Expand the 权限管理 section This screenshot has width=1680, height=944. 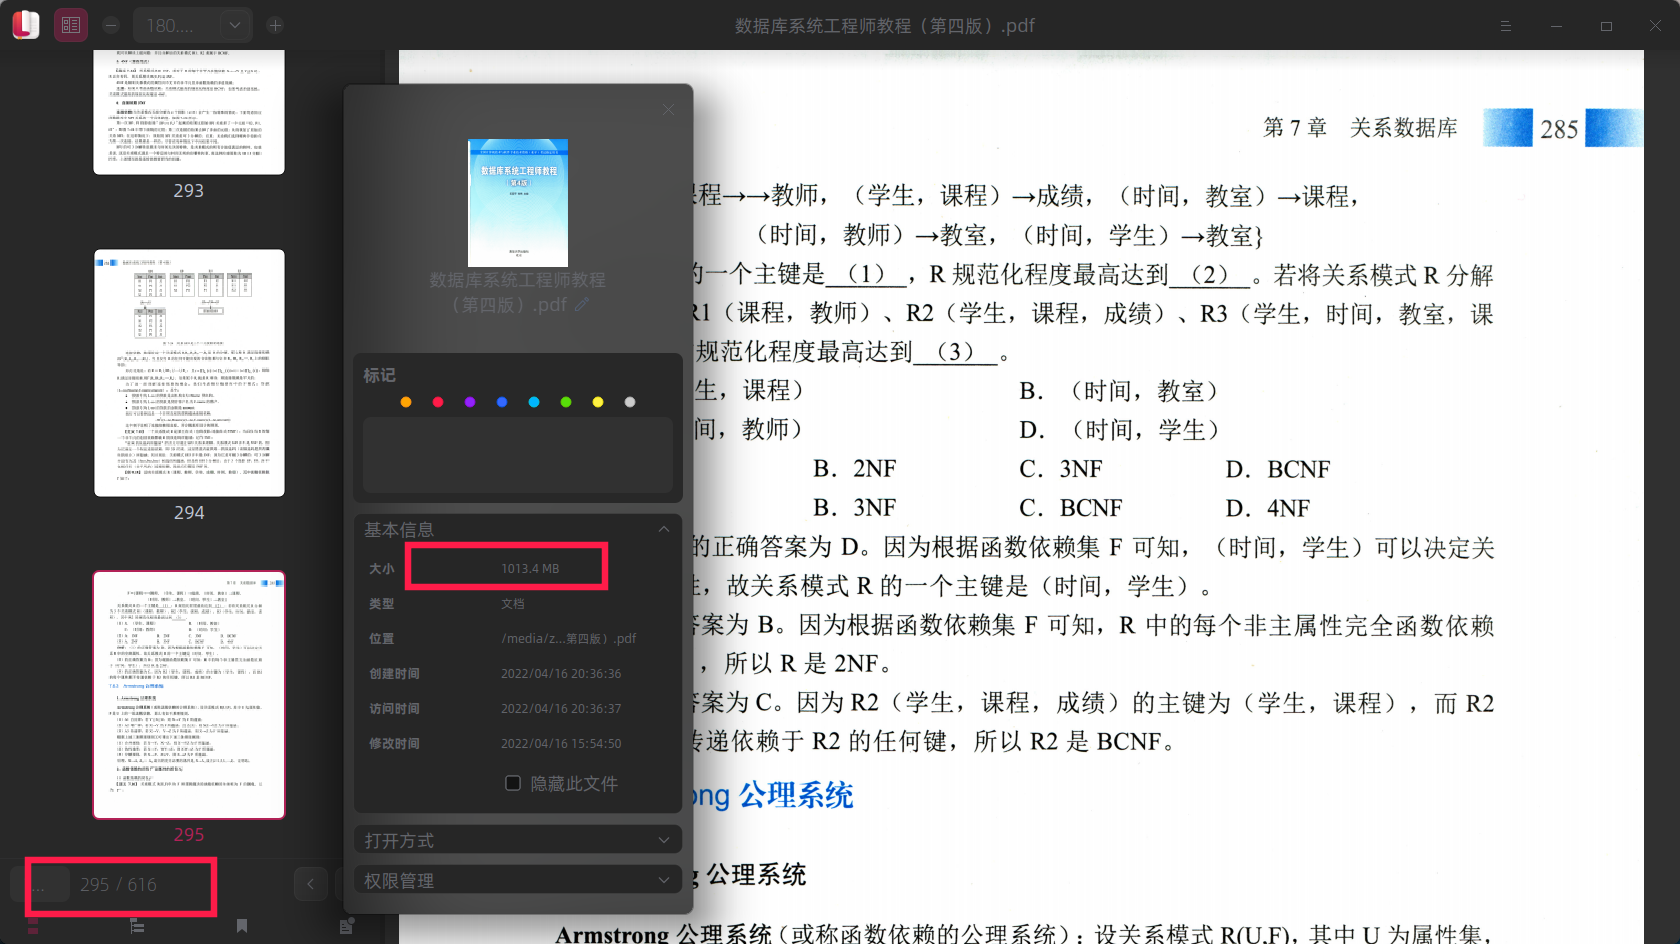(663, 880)
